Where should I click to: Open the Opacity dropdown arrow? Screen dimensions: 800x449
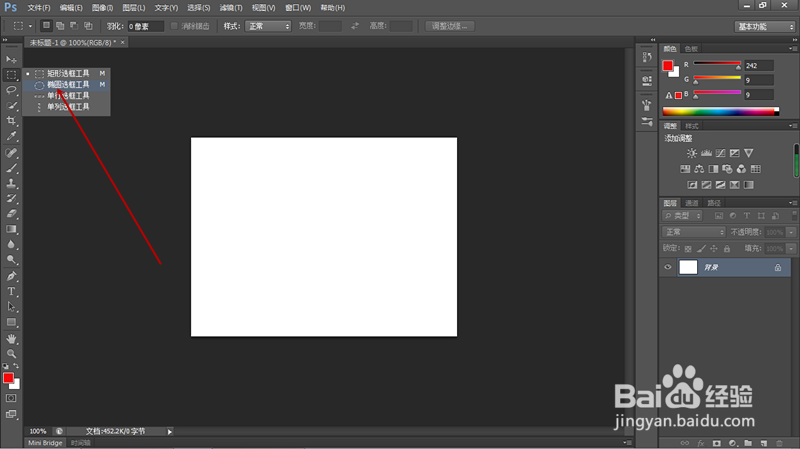791,232
